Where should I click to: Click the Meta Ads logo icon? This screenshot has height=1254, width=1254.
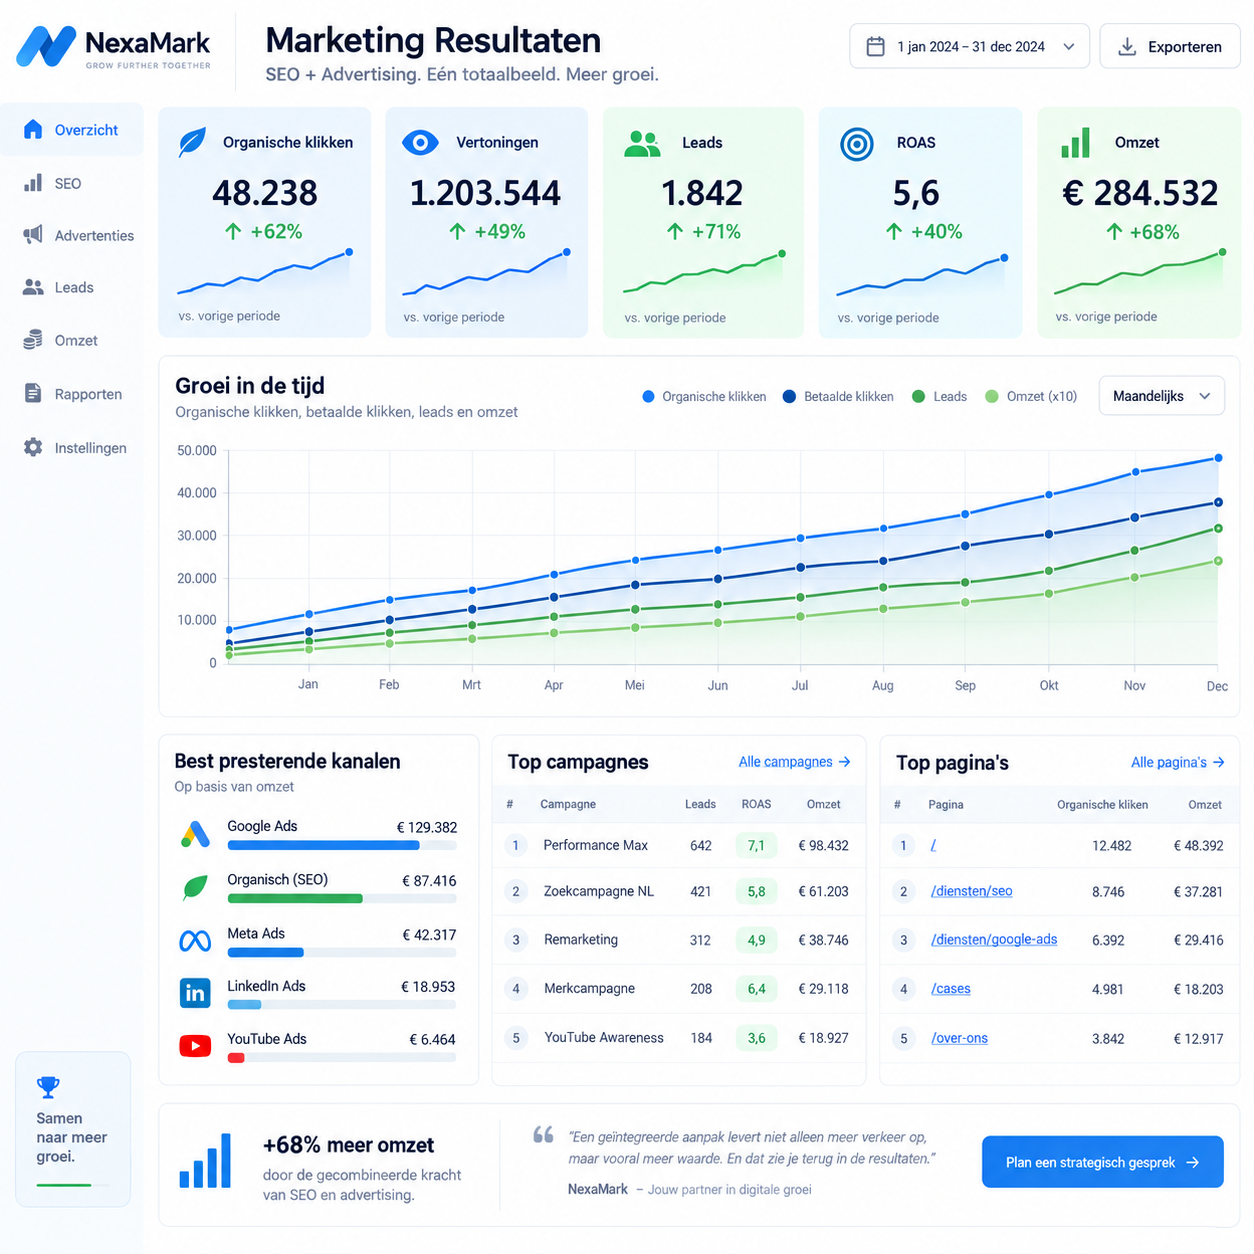[195, 941]
